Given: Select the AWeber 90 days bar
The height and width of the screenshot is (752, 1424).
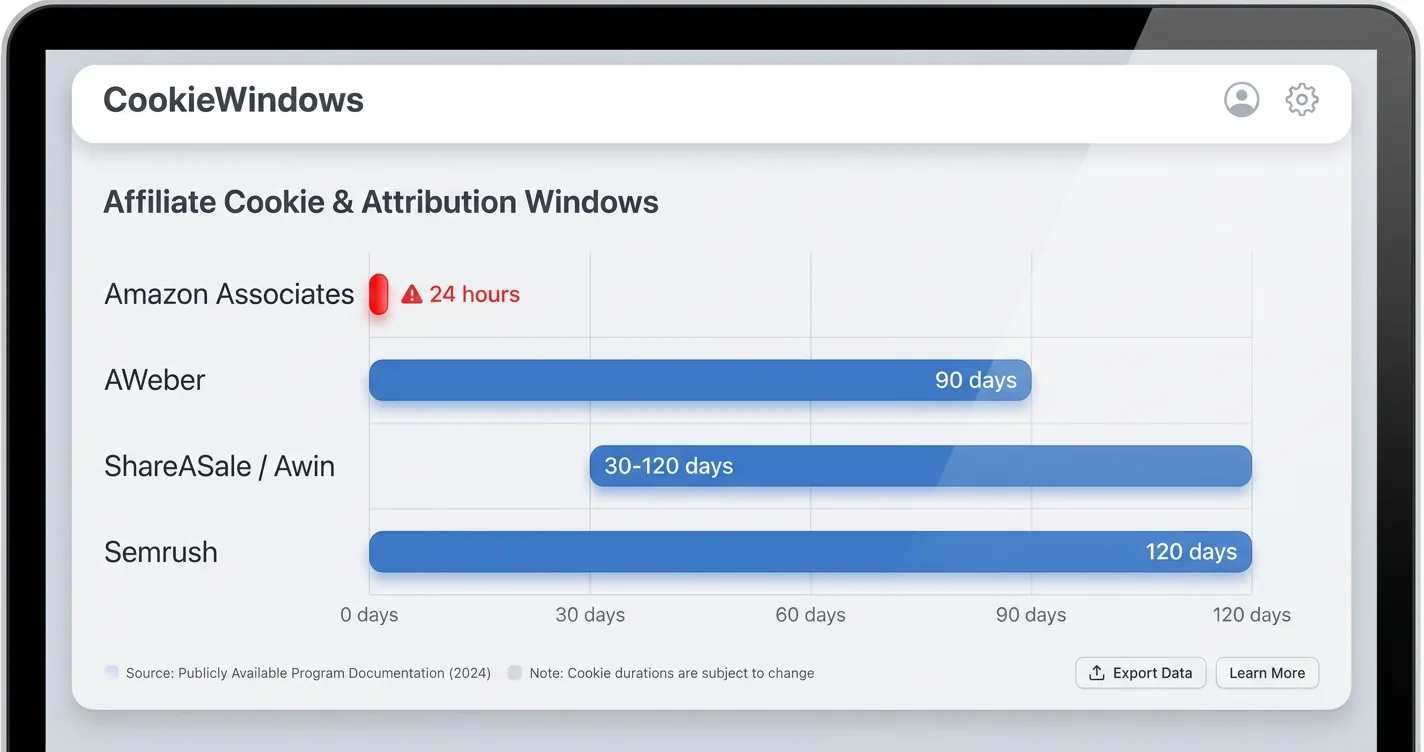Looking at the screenshot, I should 700,380.
